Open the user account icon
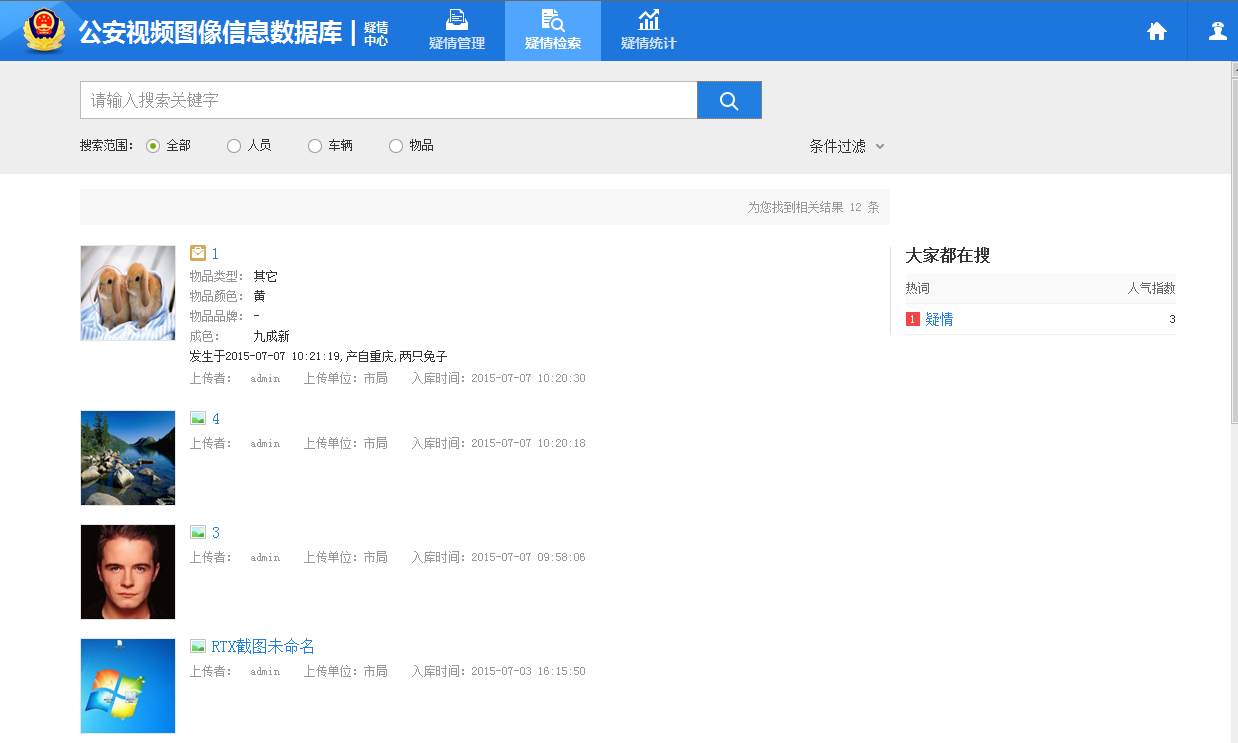 point(1217,31)
